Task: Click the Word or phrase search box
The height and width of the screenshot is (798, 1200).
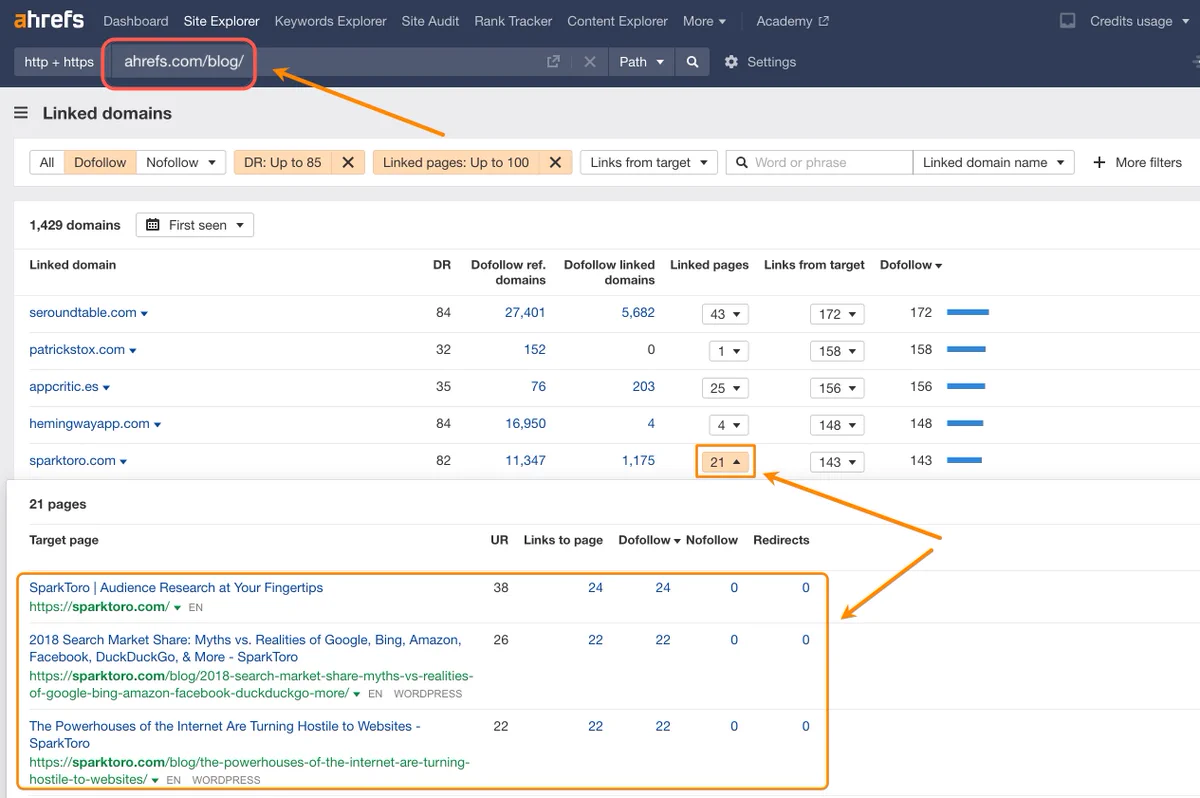Action: 819,162
